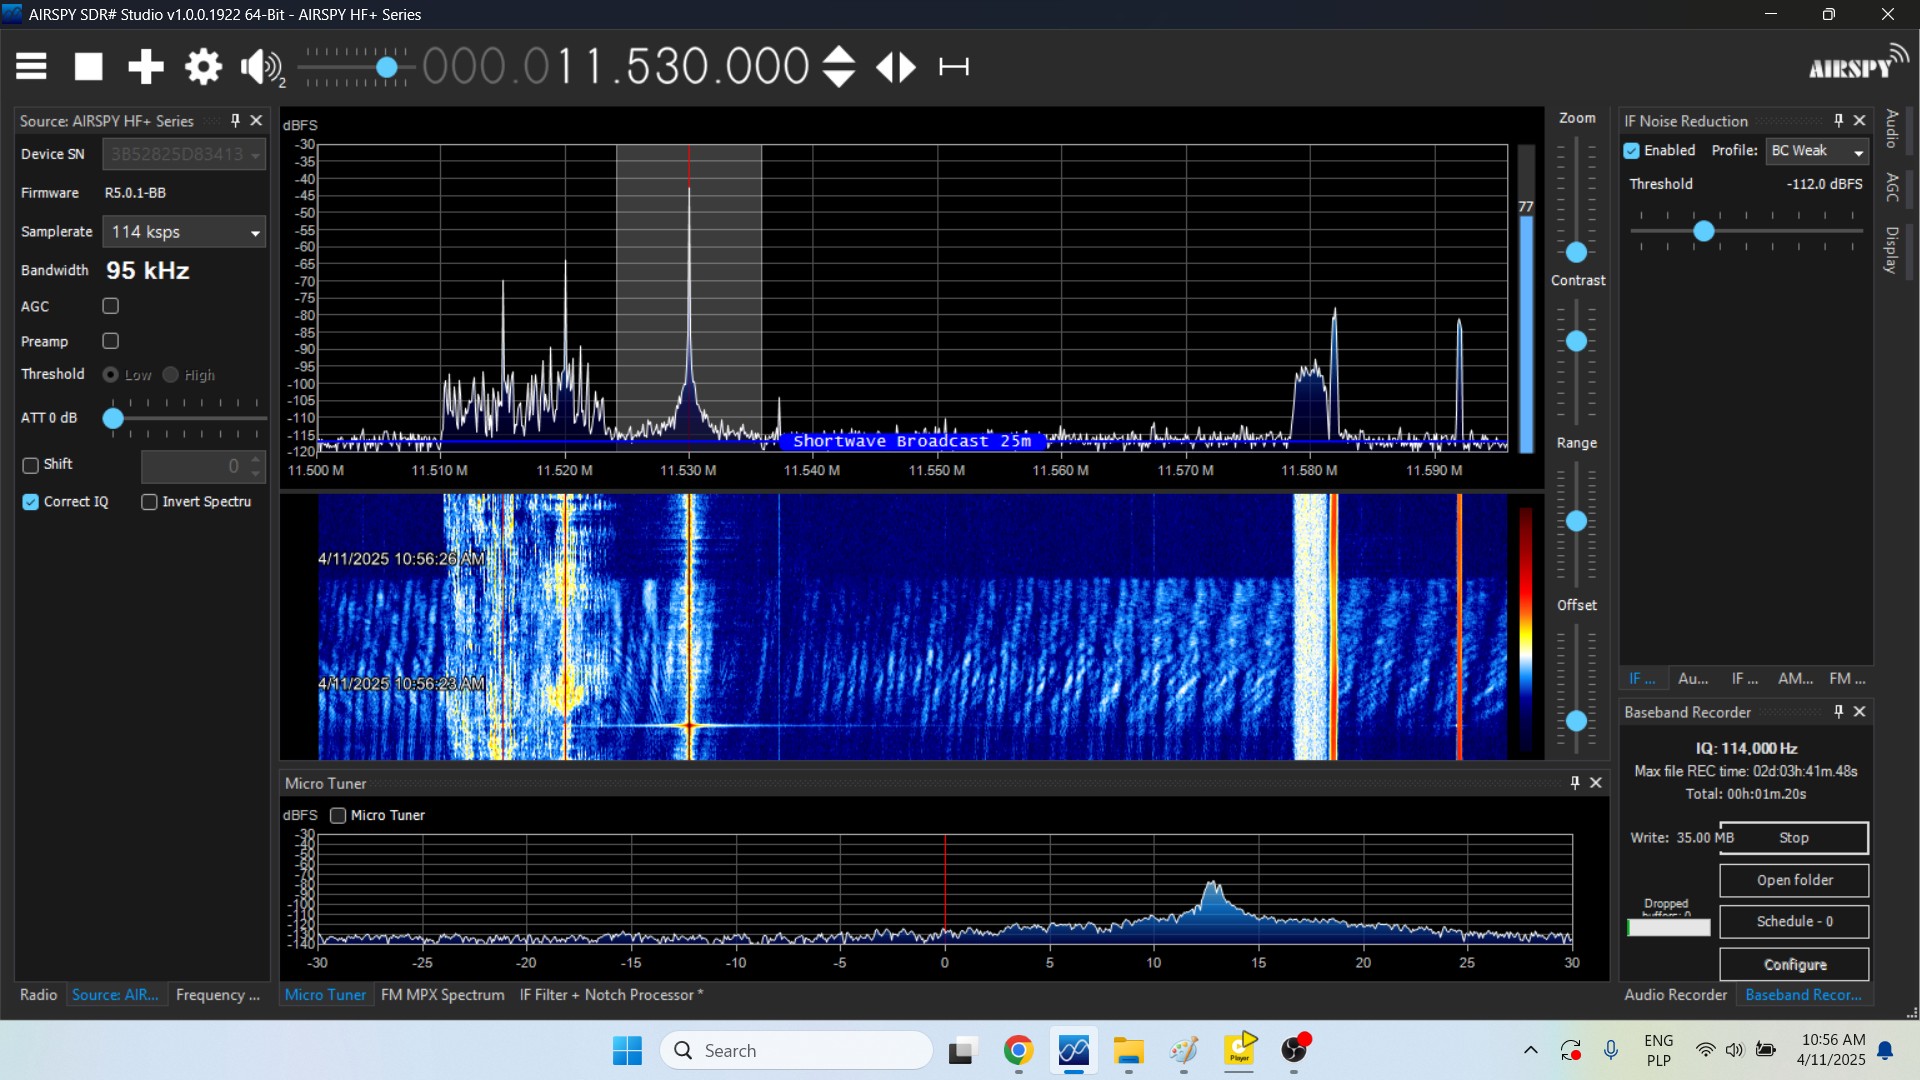
Task: Adjust the volume slider in the top toolbar
Action: (387, 67)
